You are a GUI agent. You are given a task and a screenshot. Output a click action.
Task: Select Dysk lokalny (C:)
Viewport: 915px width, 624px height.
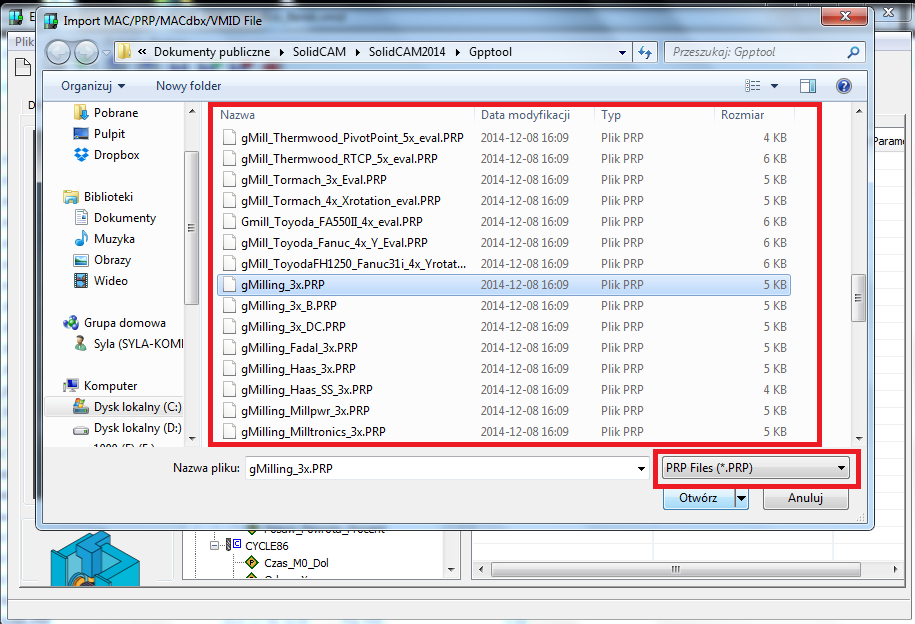click(137, 407)
